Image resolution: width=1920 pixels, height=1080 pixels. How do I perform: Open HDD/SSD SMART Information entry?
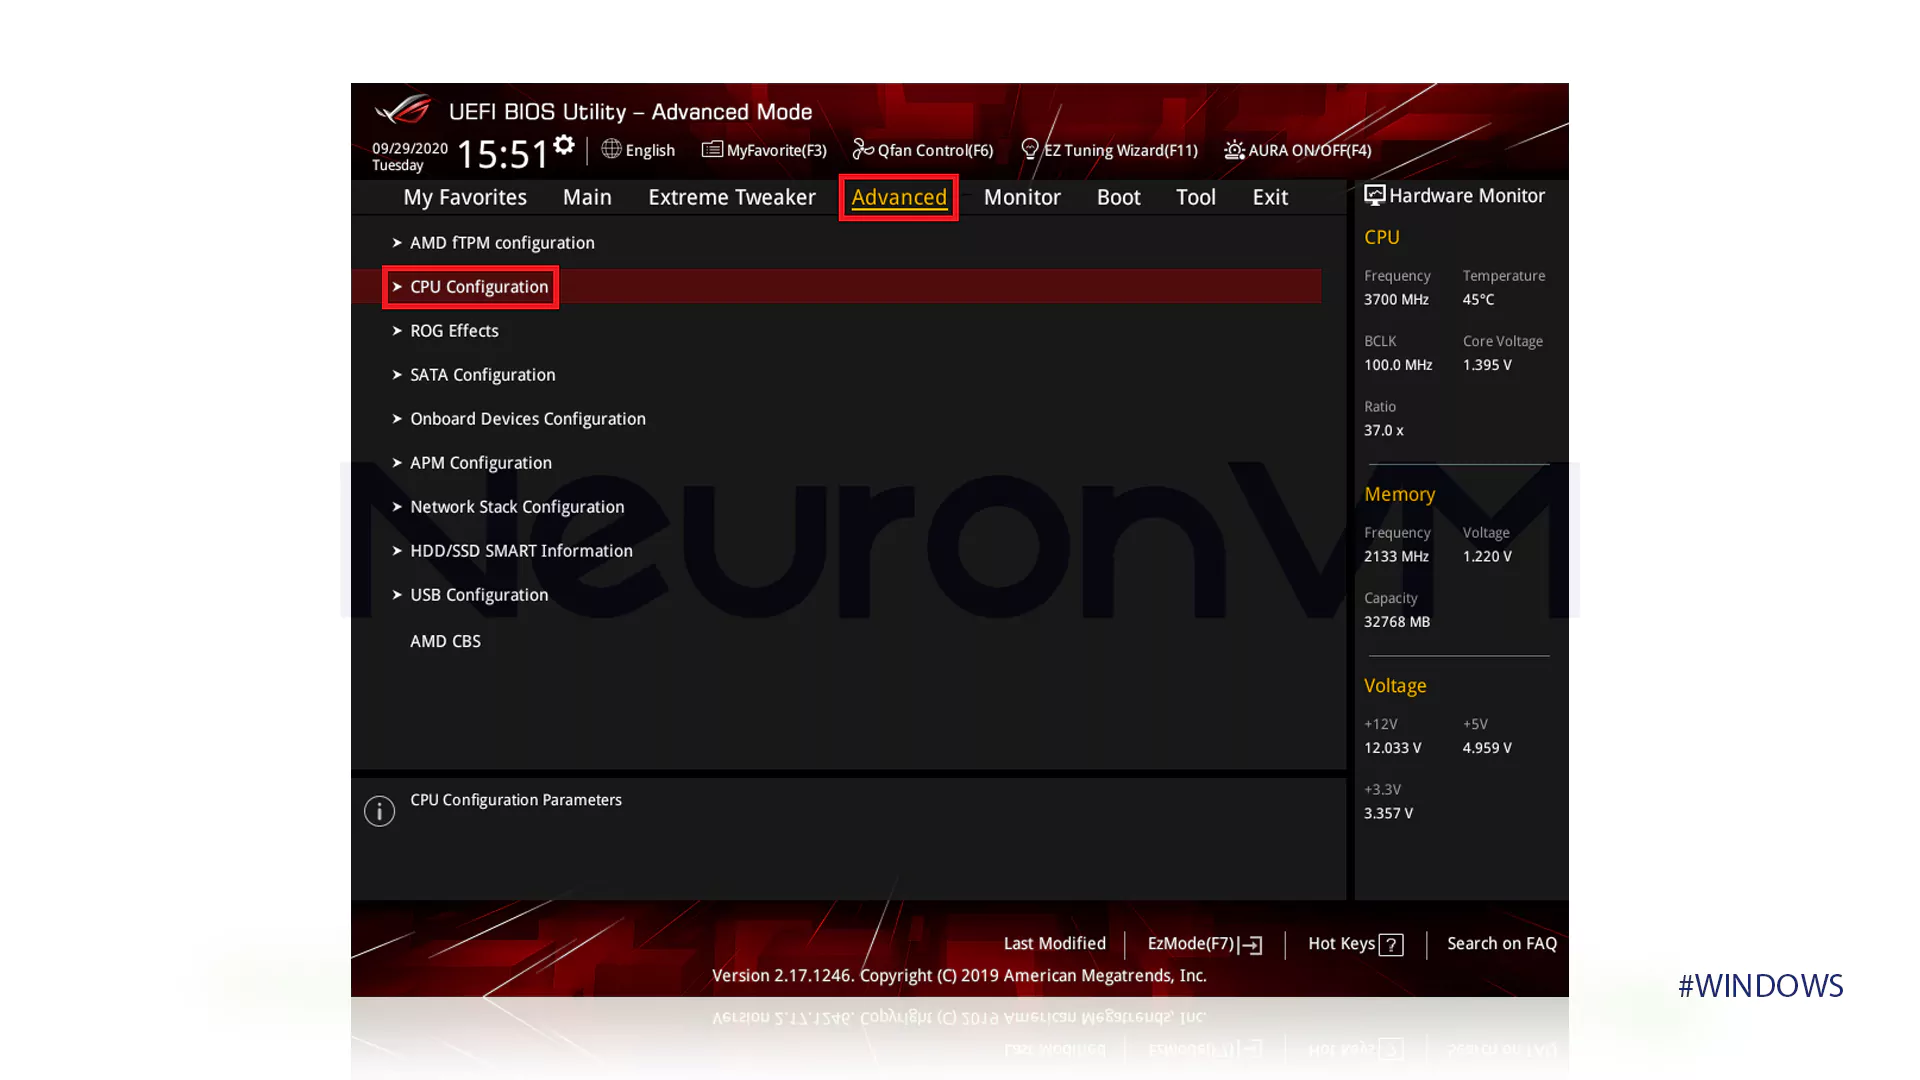(521, 551)
